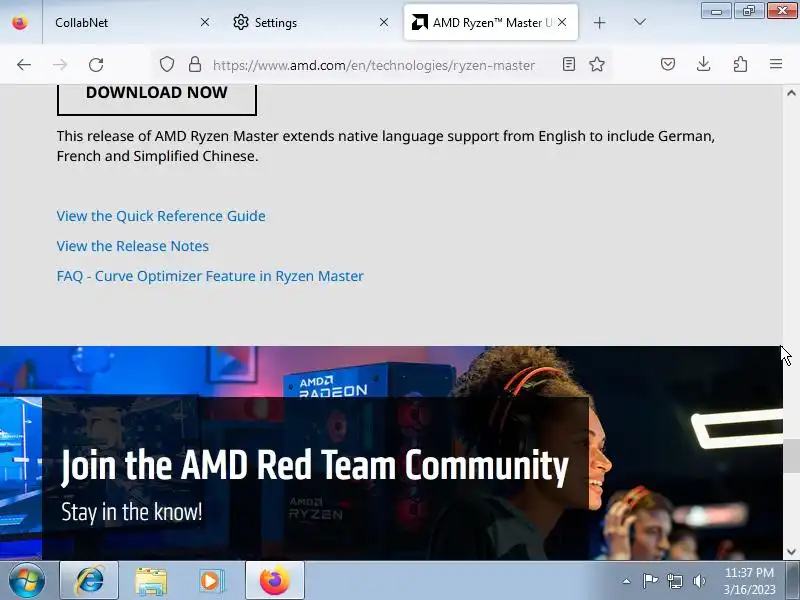Screen dimensions: 800x600
Task: Open a new browser tab
Action: [599, 22]
